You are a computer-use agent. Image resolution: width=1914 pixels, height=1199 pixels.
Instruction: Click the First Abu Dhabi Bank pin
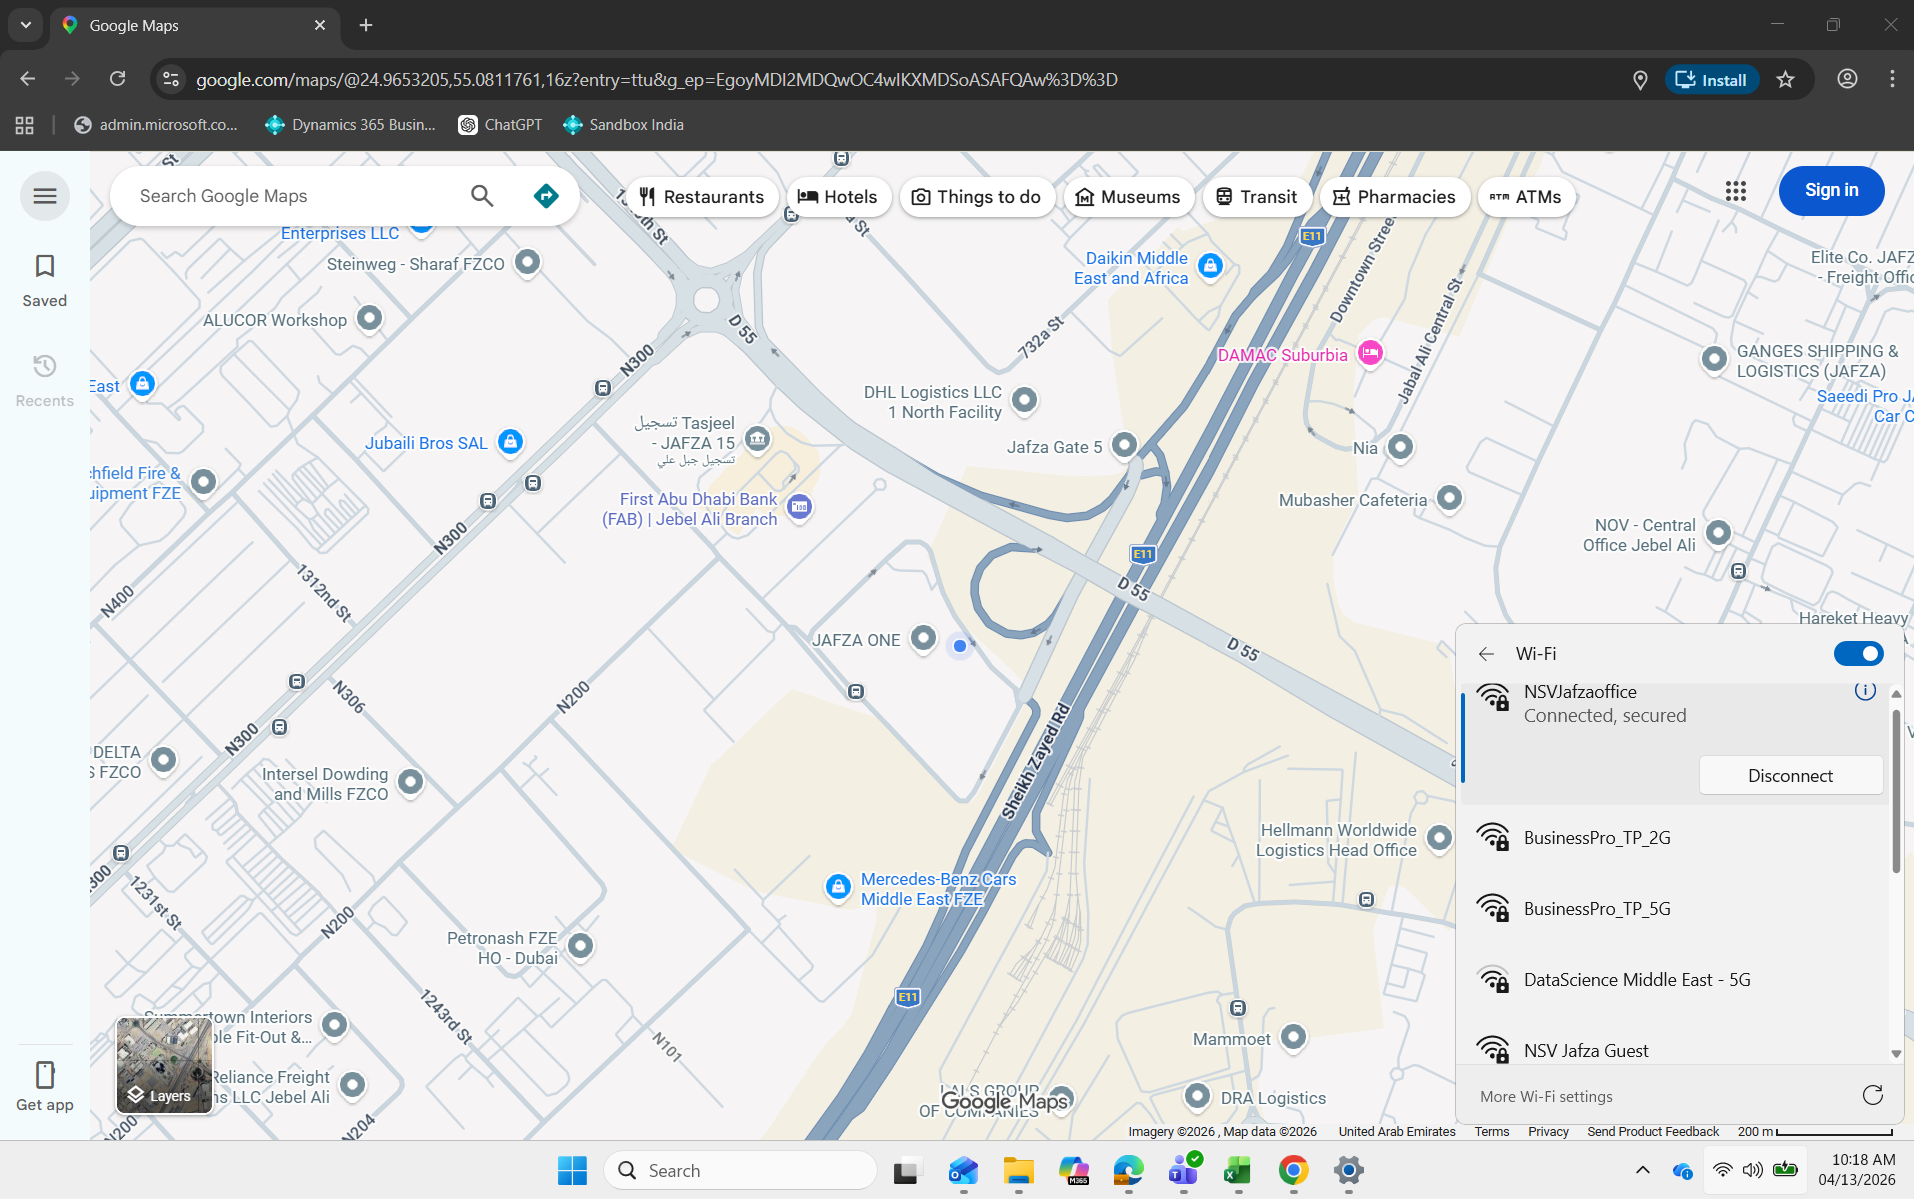799,506
